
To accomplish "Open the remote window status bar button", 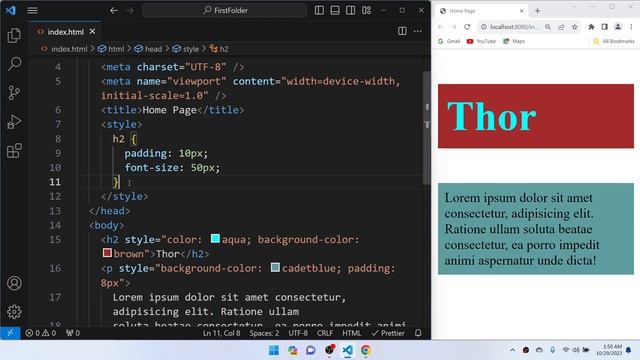I will [x=10, y=333].
